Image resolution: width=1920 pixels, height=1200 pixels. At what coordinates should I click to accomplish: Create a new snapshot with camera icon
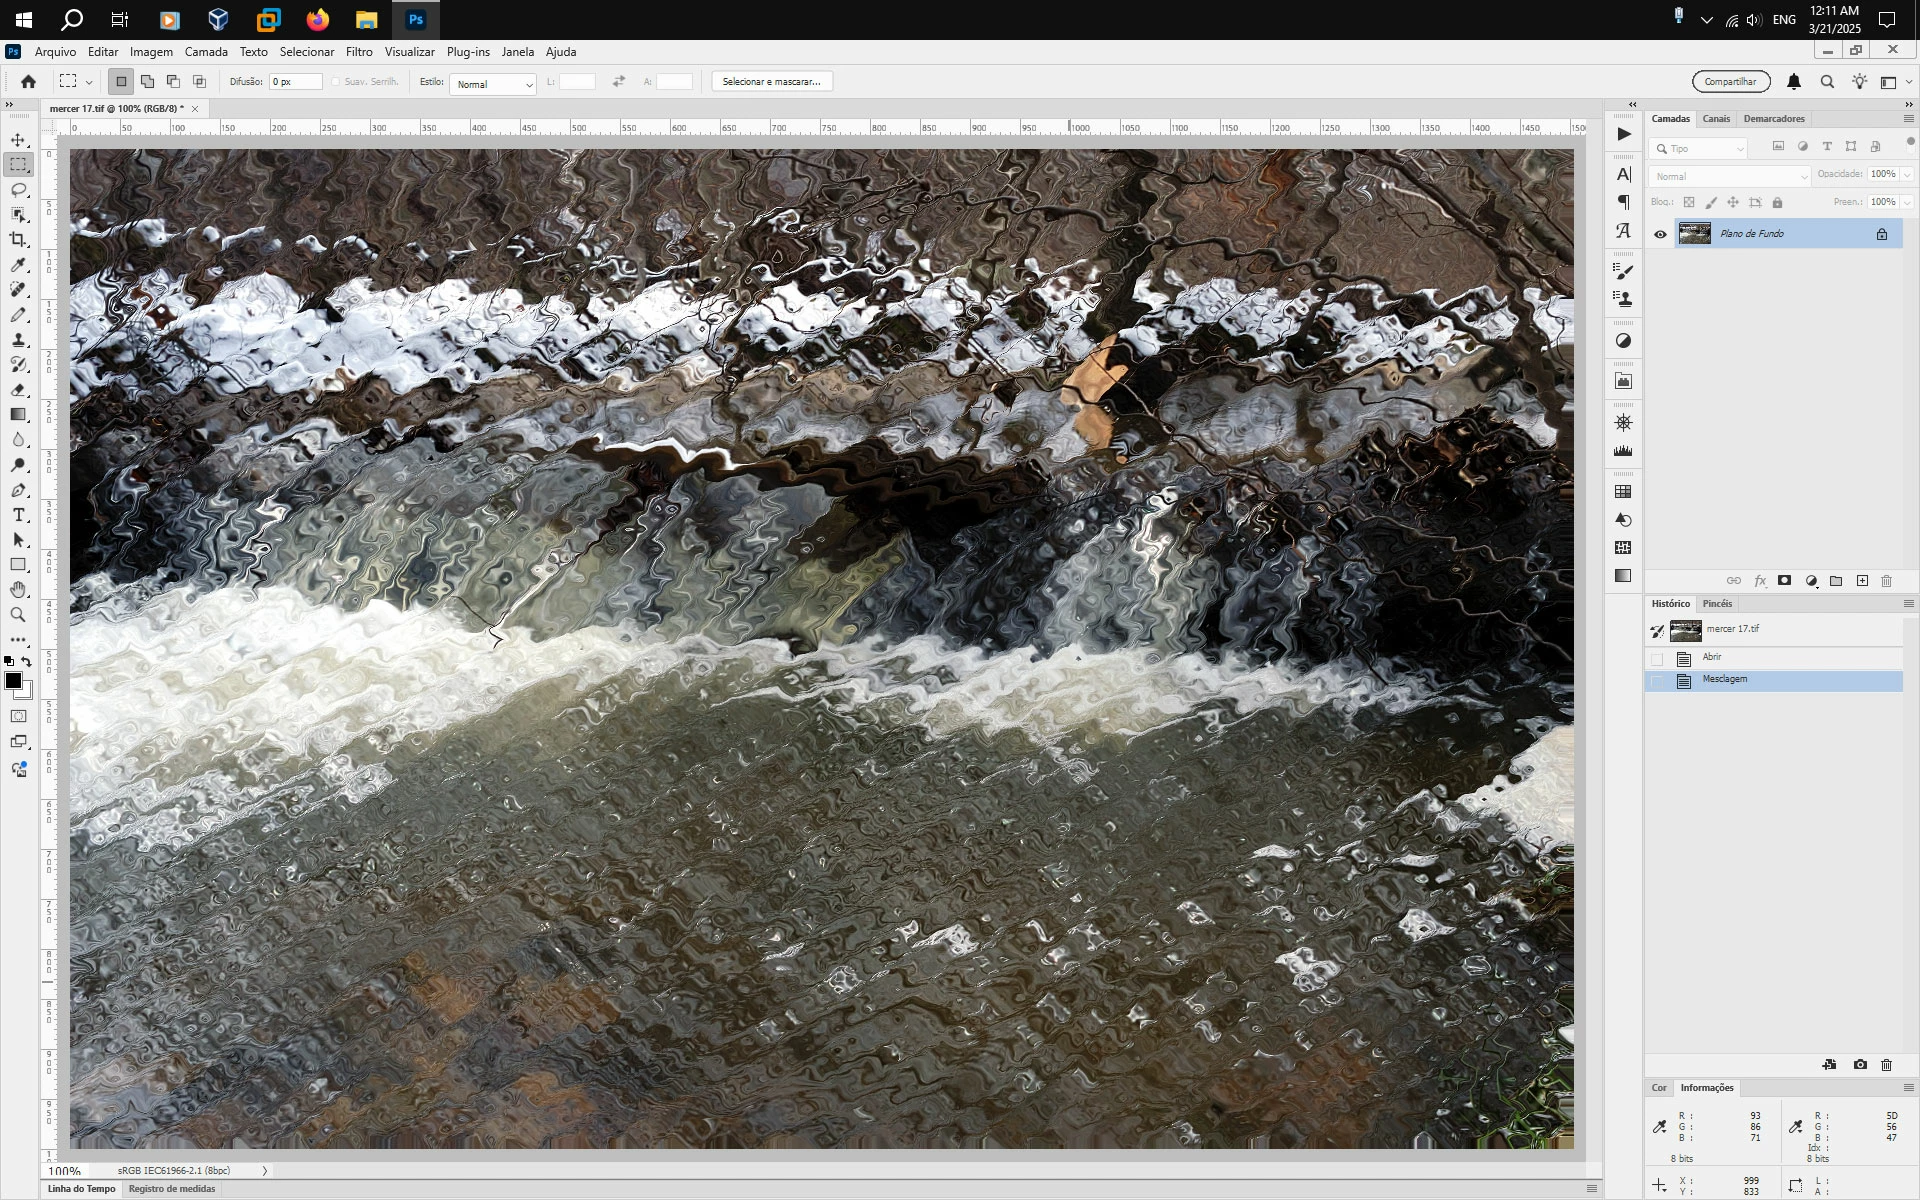[x=1860, y=1065]
